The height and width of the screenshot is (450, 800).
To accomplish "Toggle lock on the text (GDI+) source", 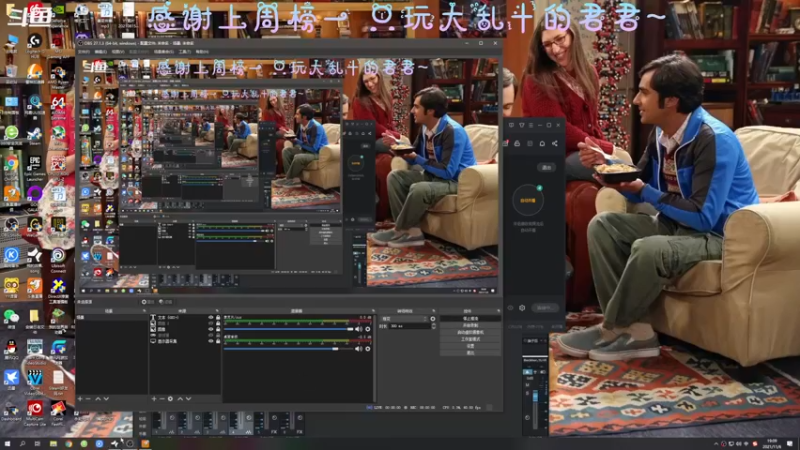I will pos(218,317).
